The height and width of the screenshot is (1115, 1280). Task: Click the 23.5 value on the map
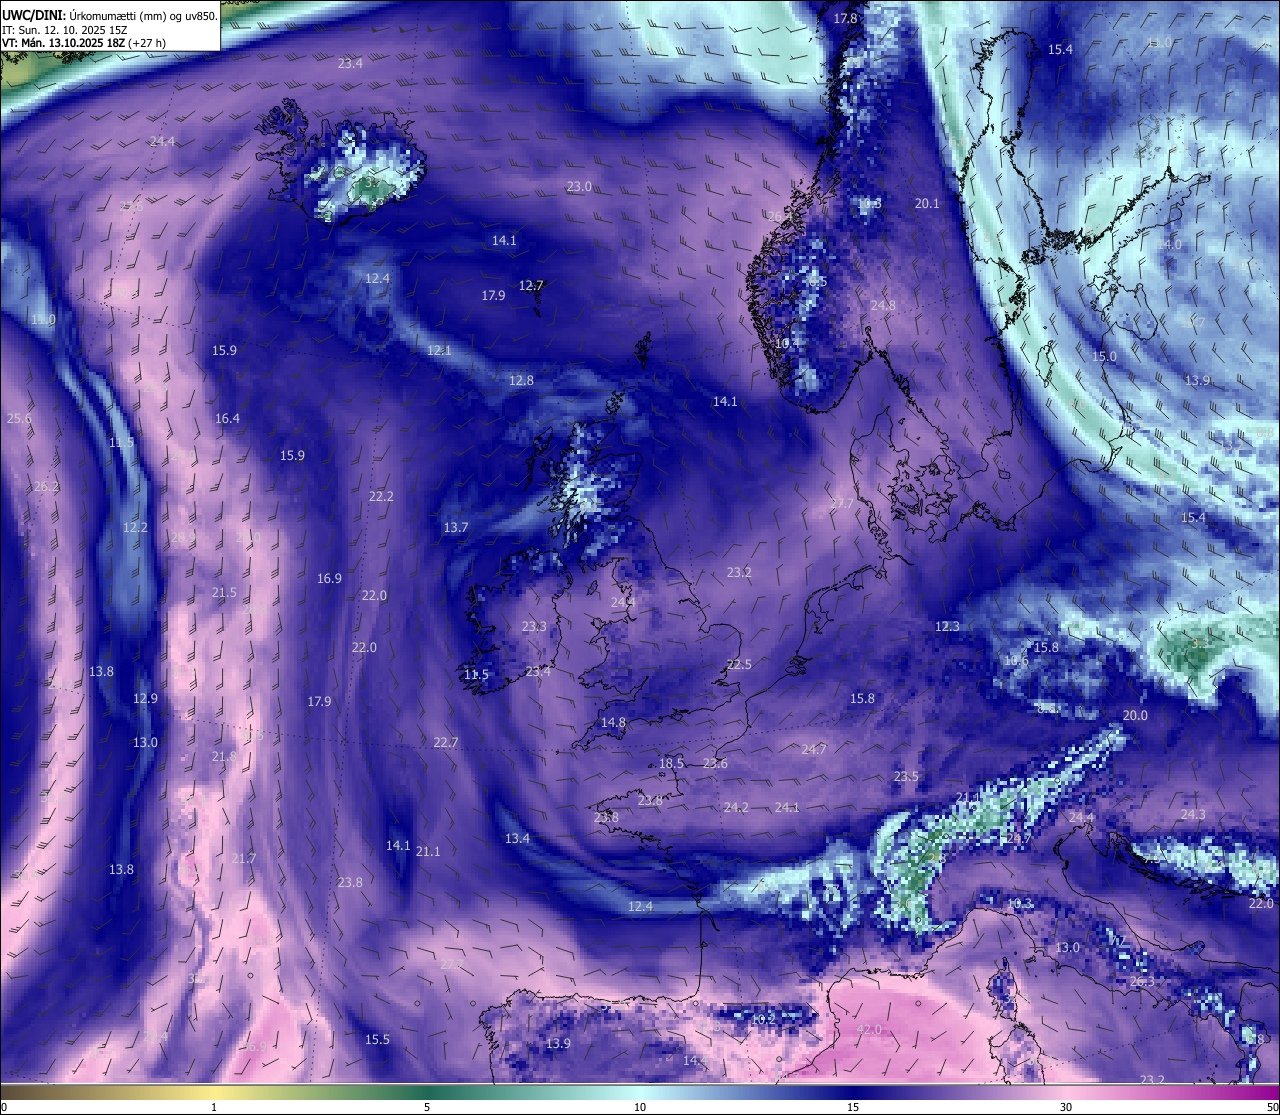tap(906, 777)
